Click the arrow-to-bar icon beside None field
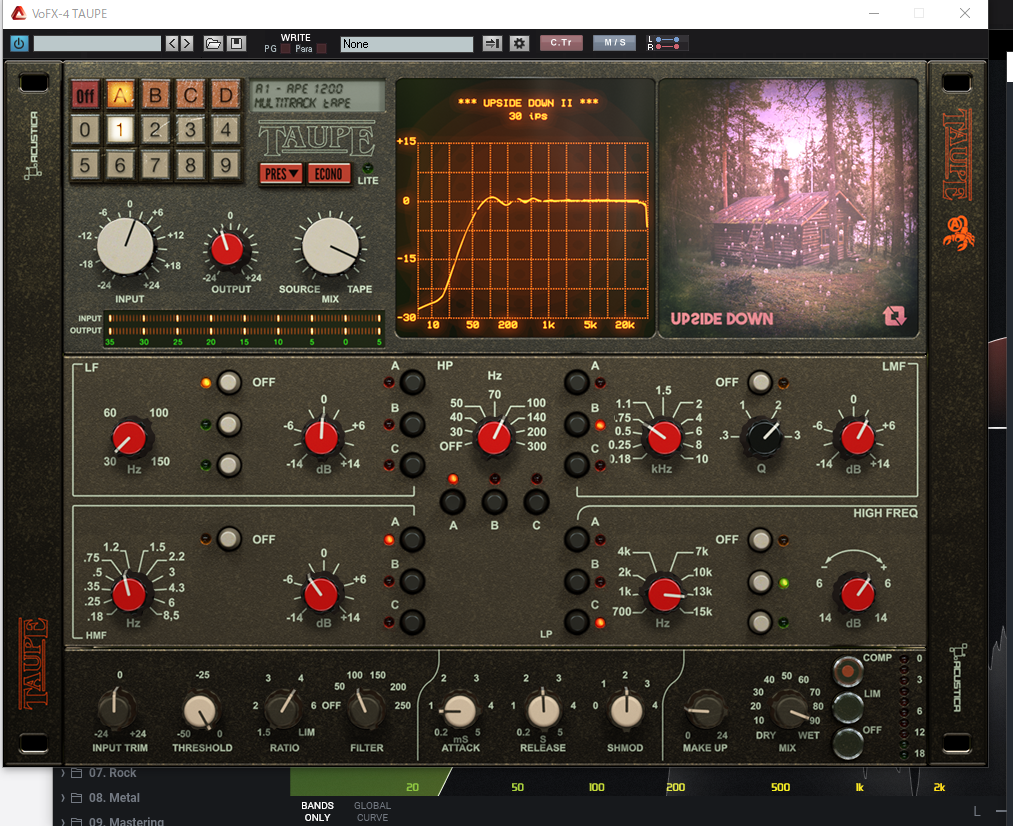The image size is (1013, 826). coord(492,43)
